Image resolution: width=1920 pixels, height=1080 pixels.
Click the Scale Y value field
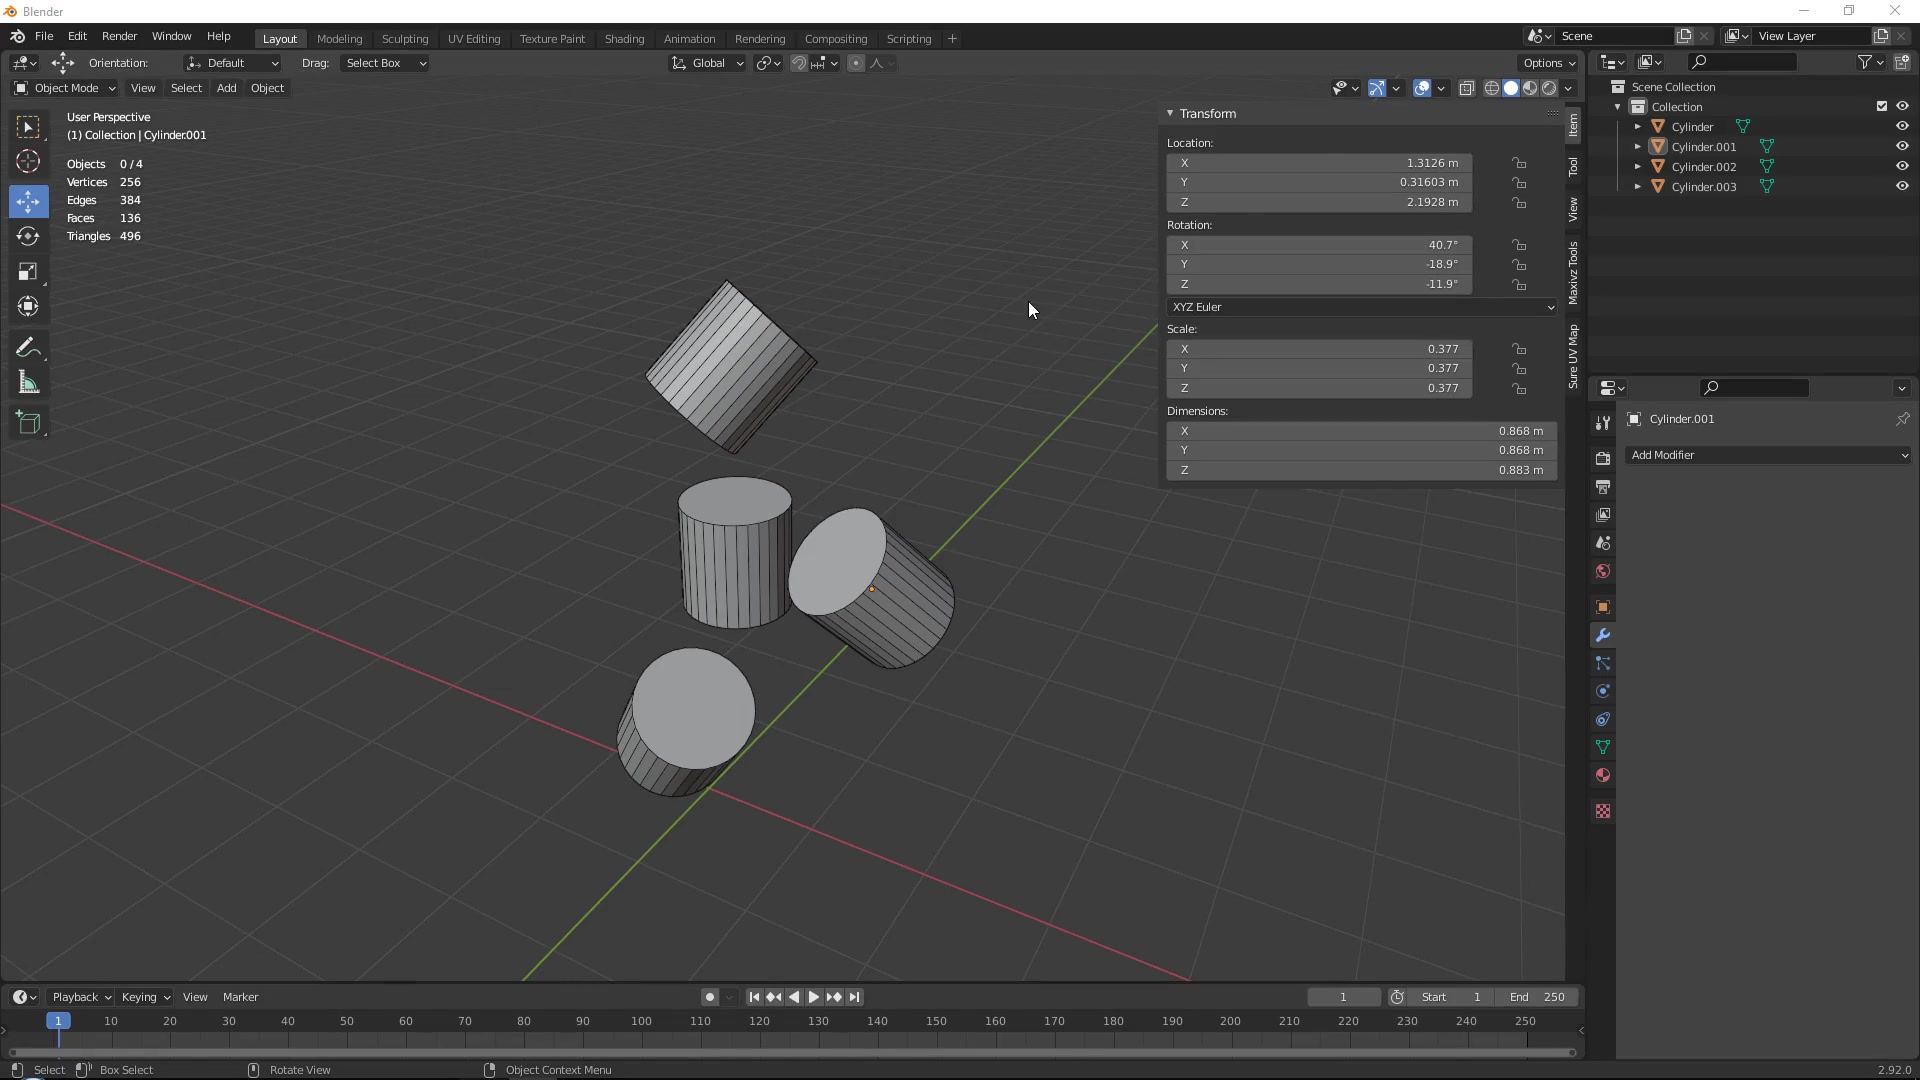point(1319,368)
